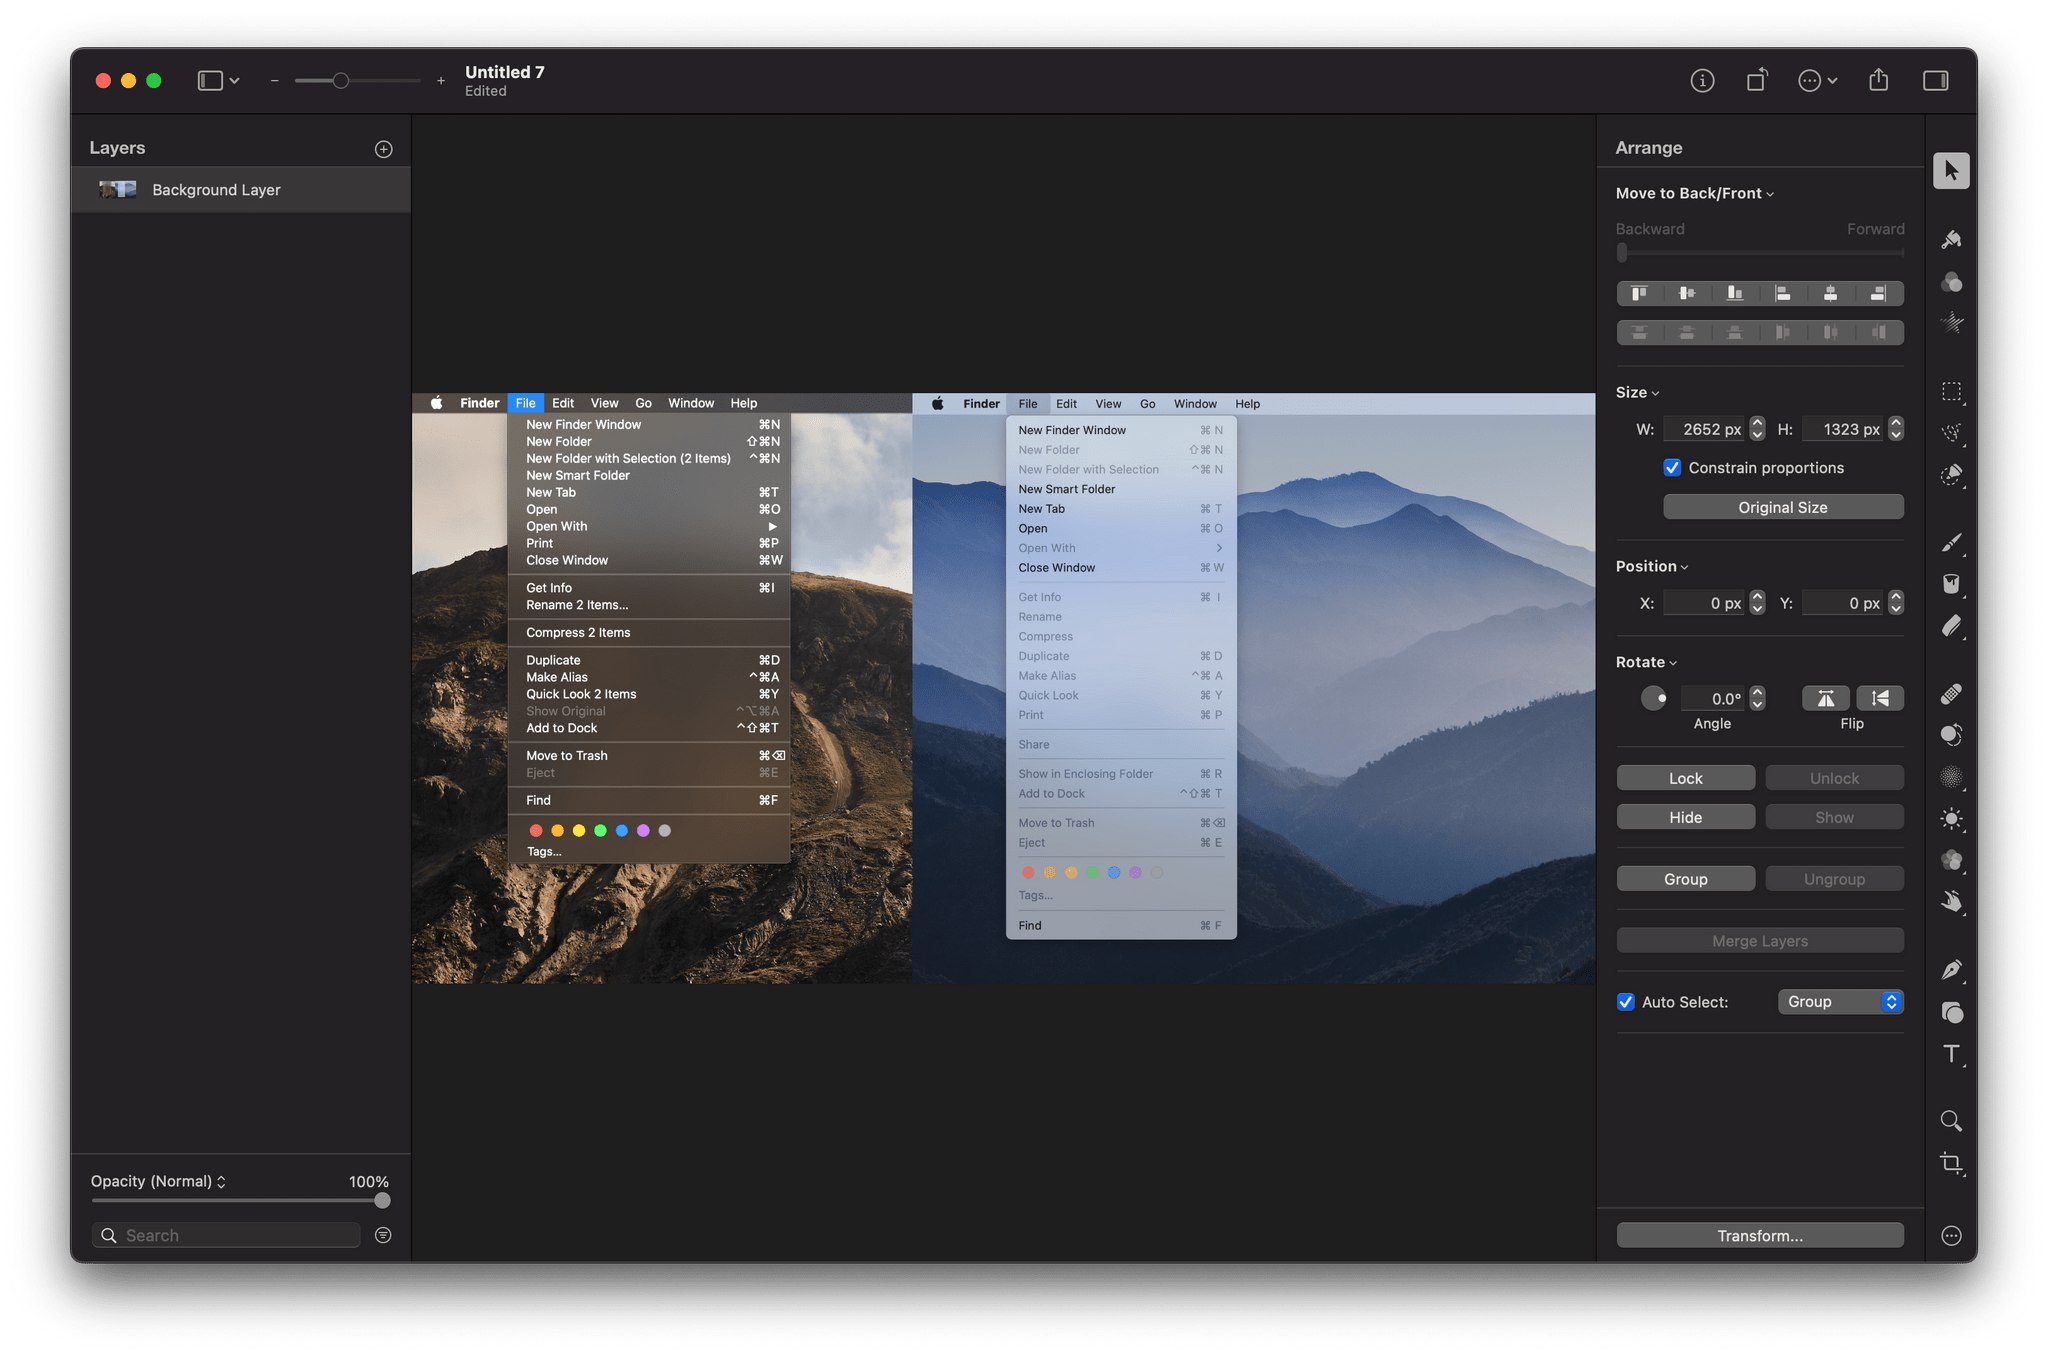
Task: Select the Type text tool
Action: [x=1951, y=1054]
